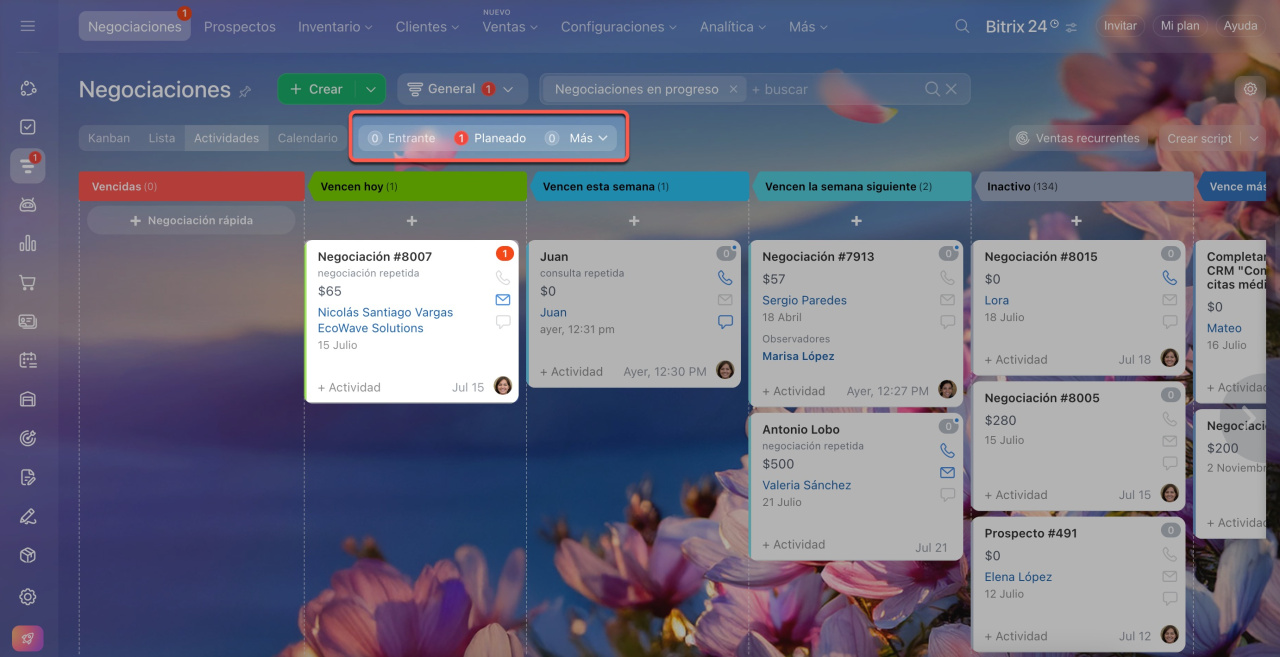The height and width of the screenshot is (657, 1280).
Task: Open the General pipeline dropdown
Action: coord(462,89)
